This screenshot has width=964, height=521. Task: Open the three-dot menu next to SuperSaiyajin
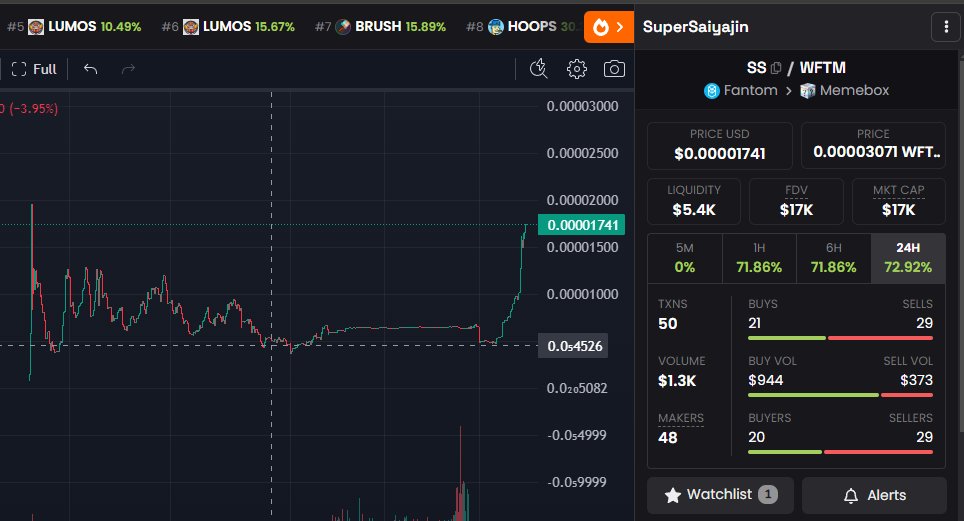pos(946,27)
